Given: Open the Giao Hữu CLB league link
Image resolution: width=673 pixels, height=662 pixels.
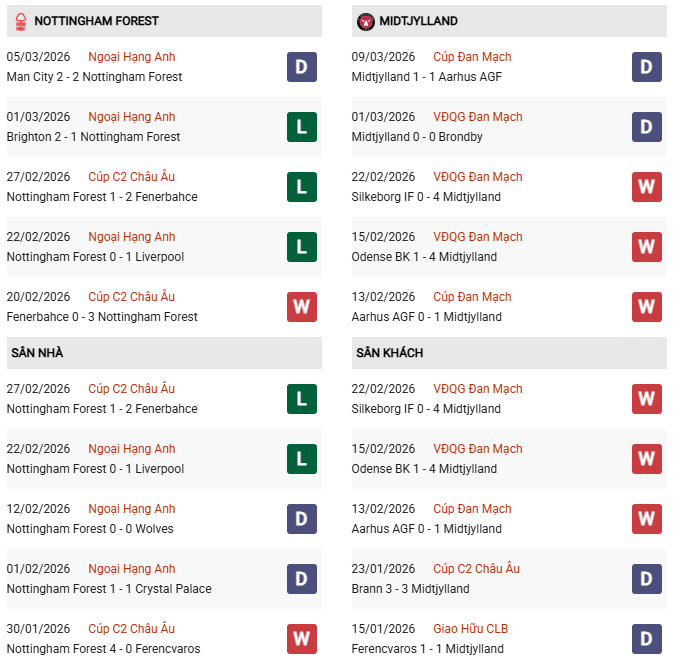Looking at the screenshot, I should 470,629.
